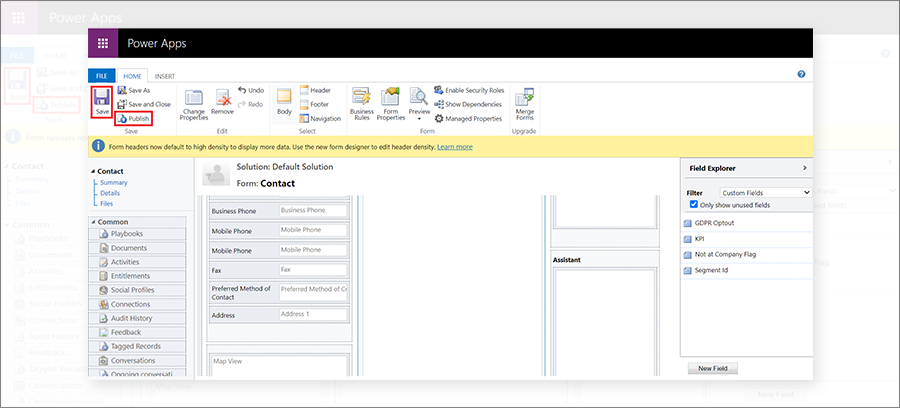Open Entitlements navigation item
Screen dimensions: 900x408
click(138, 276)
